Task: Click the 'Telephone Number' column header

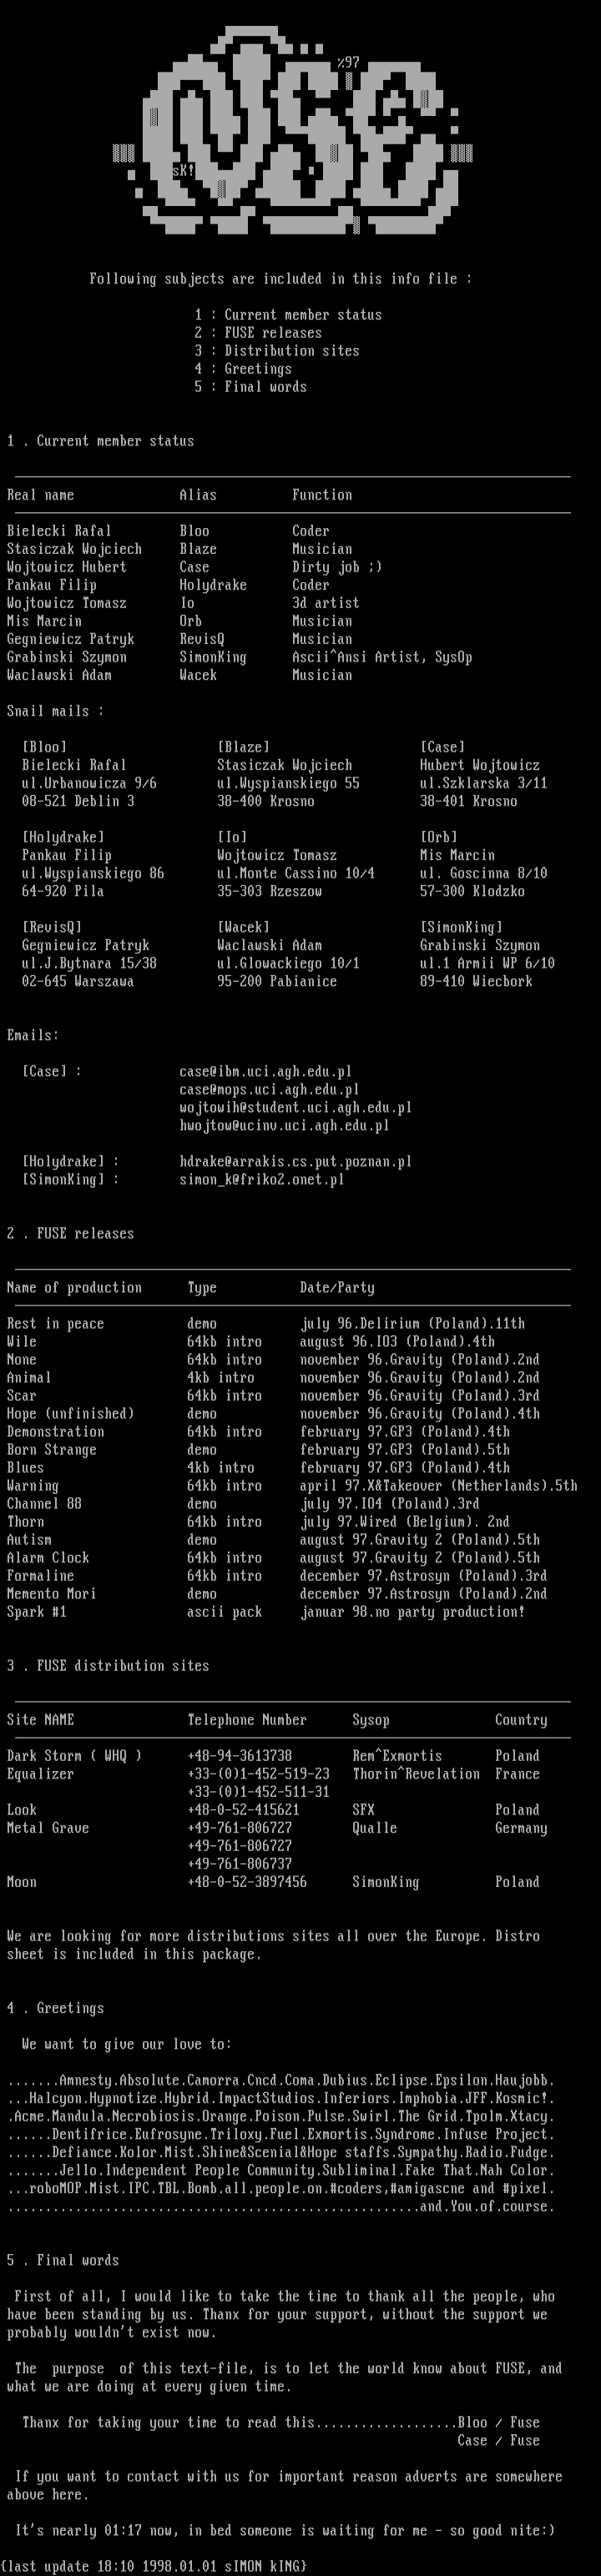Action: click(247, 1720)
